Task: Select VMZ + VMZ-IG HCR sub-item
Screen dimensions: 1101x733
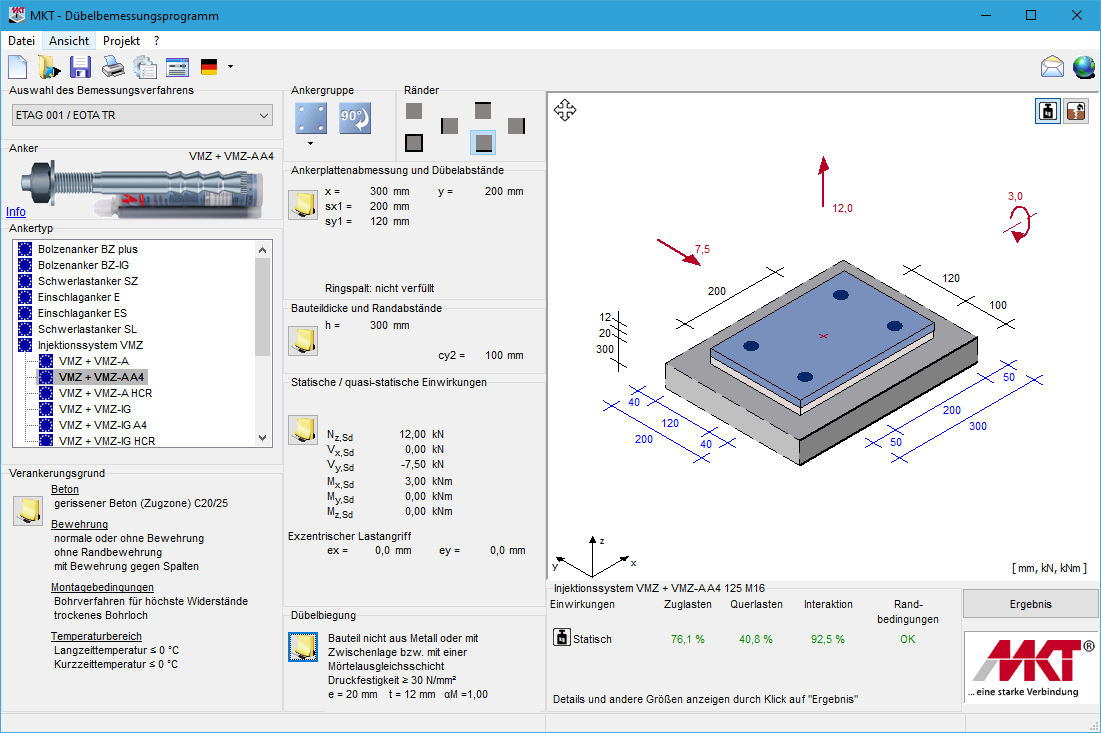Action: (x=107, y=442)
